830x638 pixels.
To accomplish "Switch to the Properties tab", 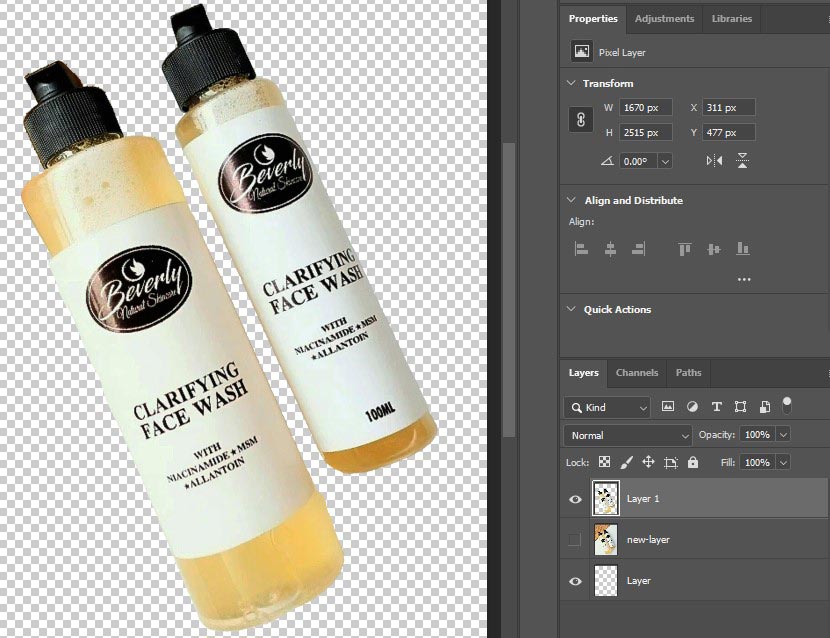I will (593, 19).
